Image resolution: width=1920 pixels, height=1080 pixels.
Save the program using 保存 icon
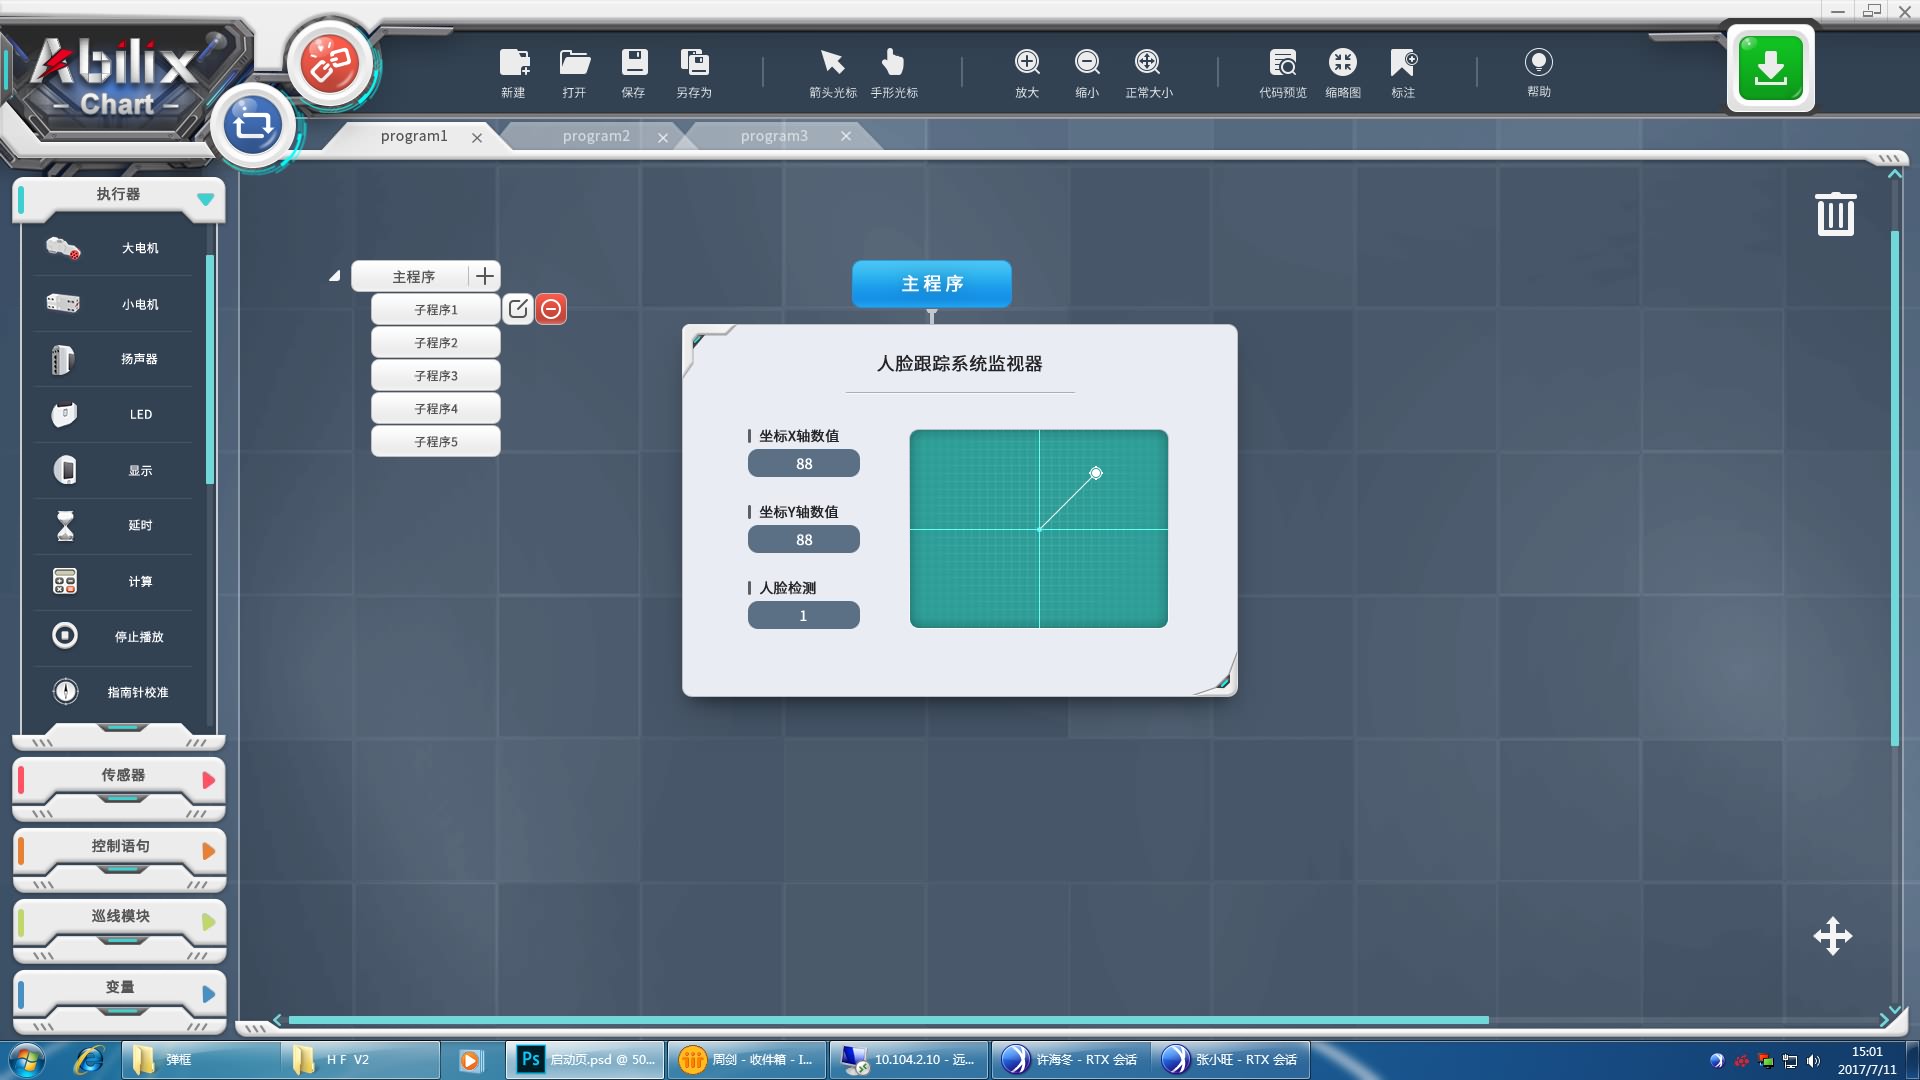point(634,63)
